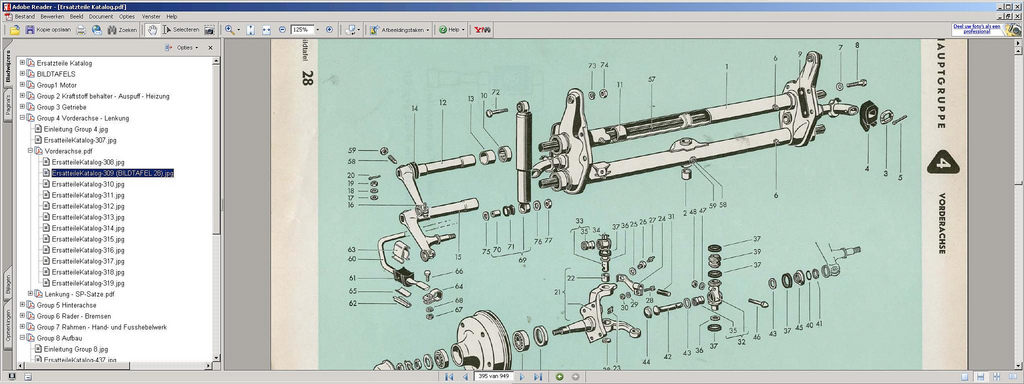Switch to the Pagina's side tab
The image size is (1024, 384).
click(7, 106)
